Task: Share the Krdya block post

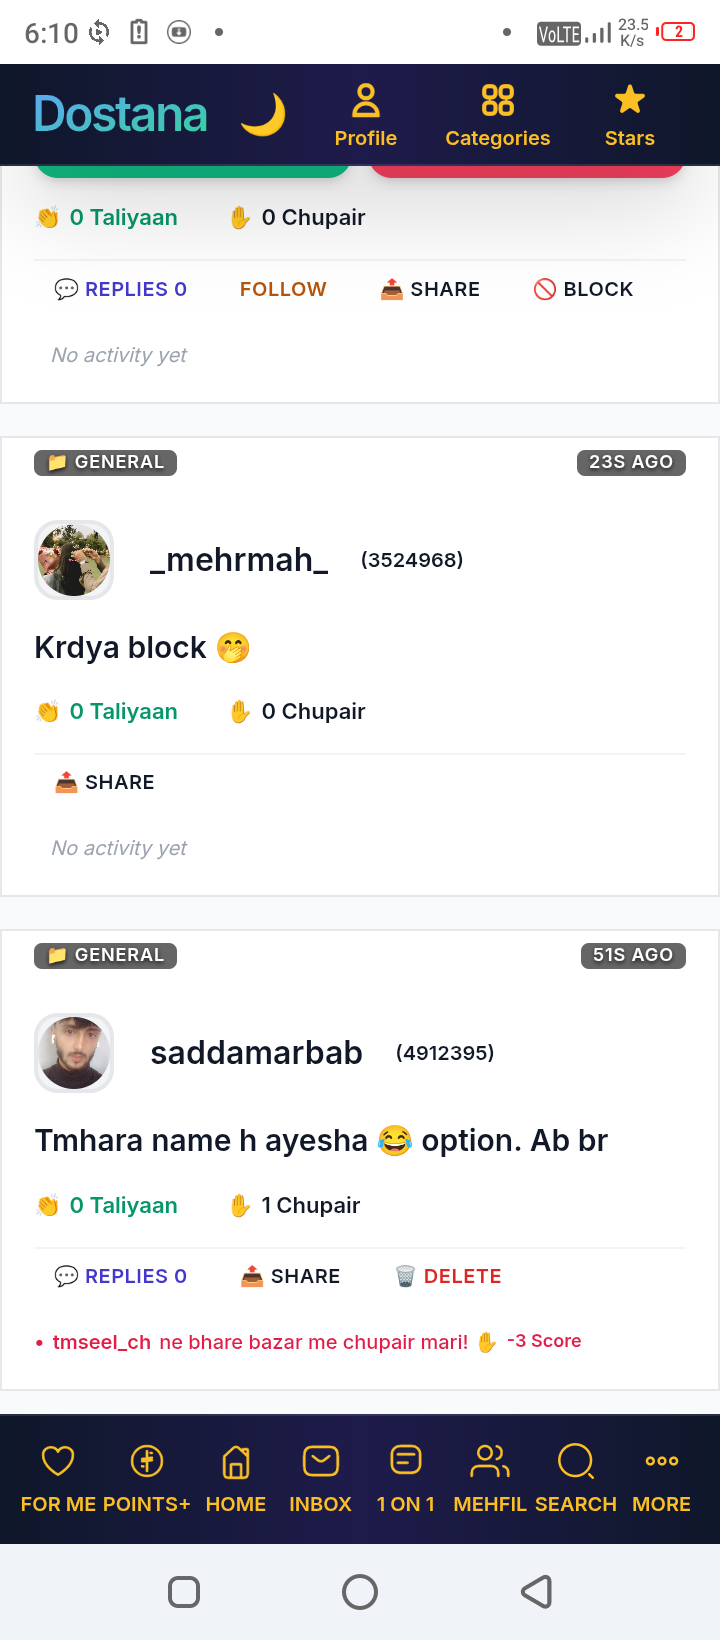Action: pyautogui.click(x=104, y=782)
